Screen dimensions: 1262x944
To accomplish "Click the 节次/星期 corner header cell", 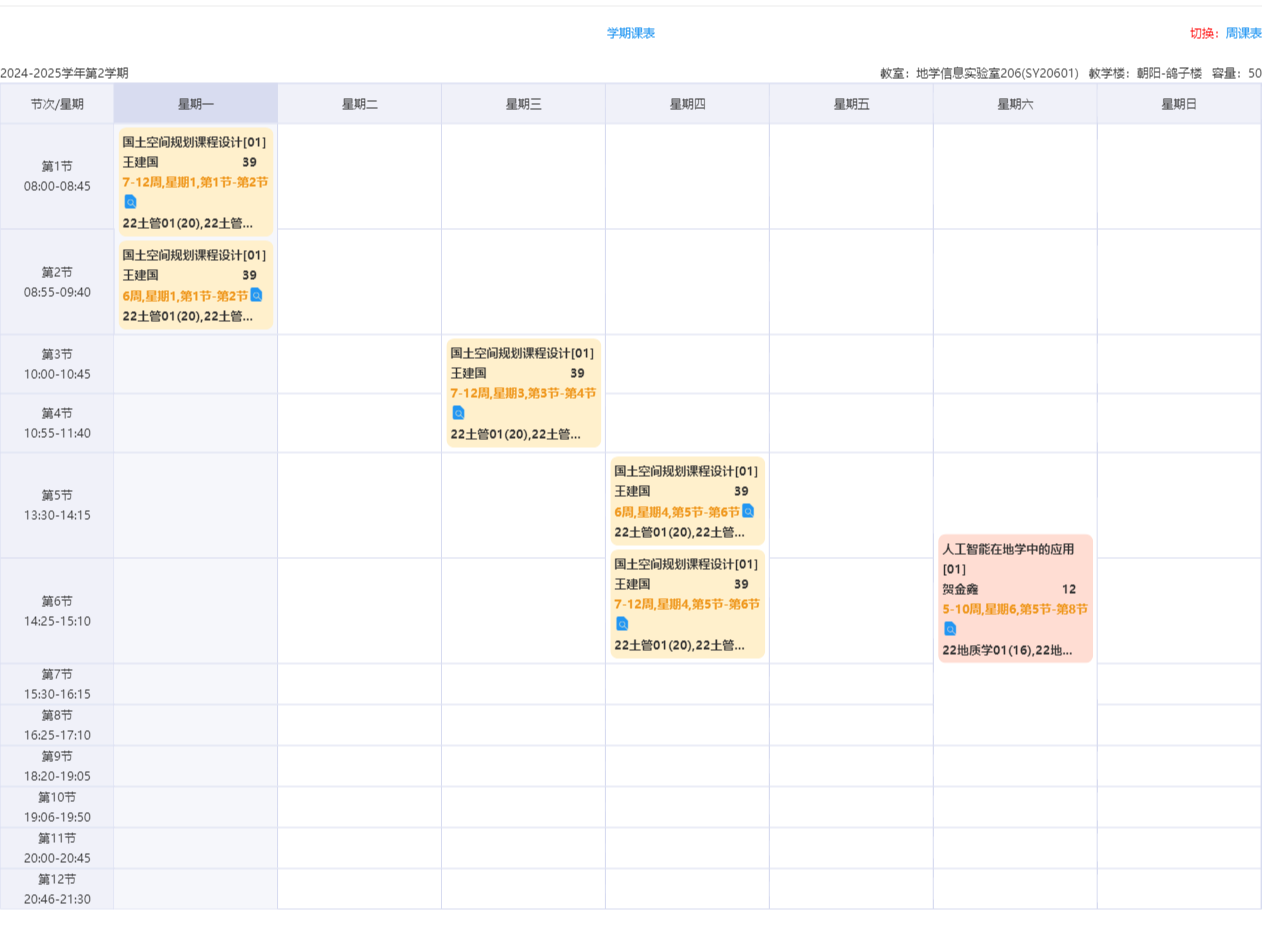I will (x=57, y=104).
